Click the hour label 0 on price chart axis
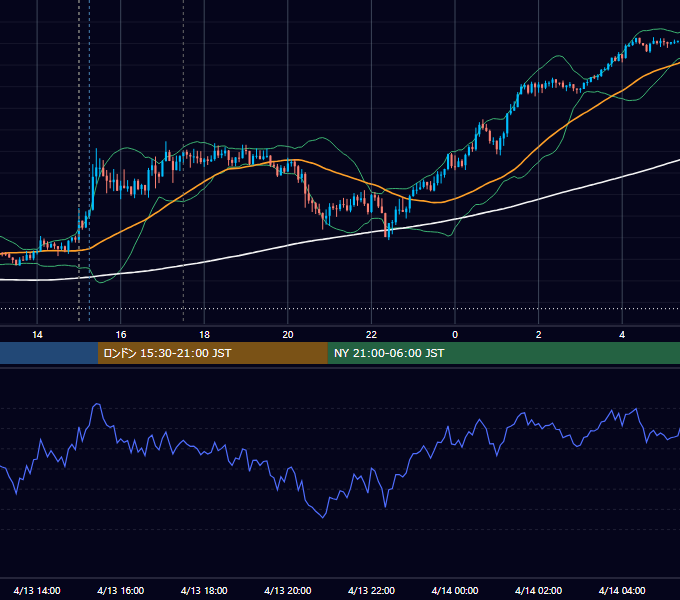 [455, 335]
